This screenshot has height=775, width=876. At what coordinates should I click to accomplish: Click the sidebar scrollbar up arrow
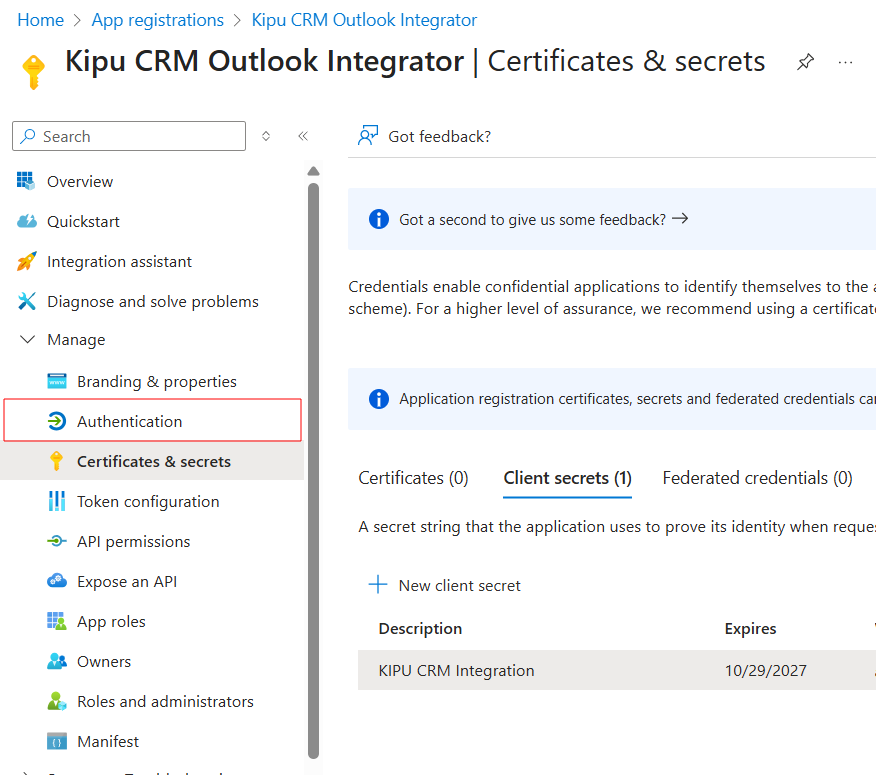[x=313, y=171]
